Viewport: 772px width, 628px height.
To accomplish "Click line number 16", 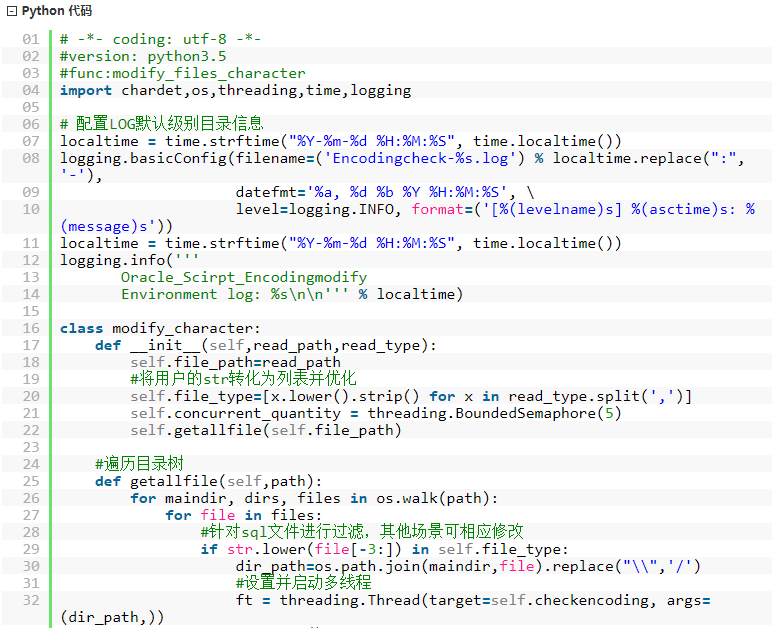I will pyautogui.click(x=31, y=328).
